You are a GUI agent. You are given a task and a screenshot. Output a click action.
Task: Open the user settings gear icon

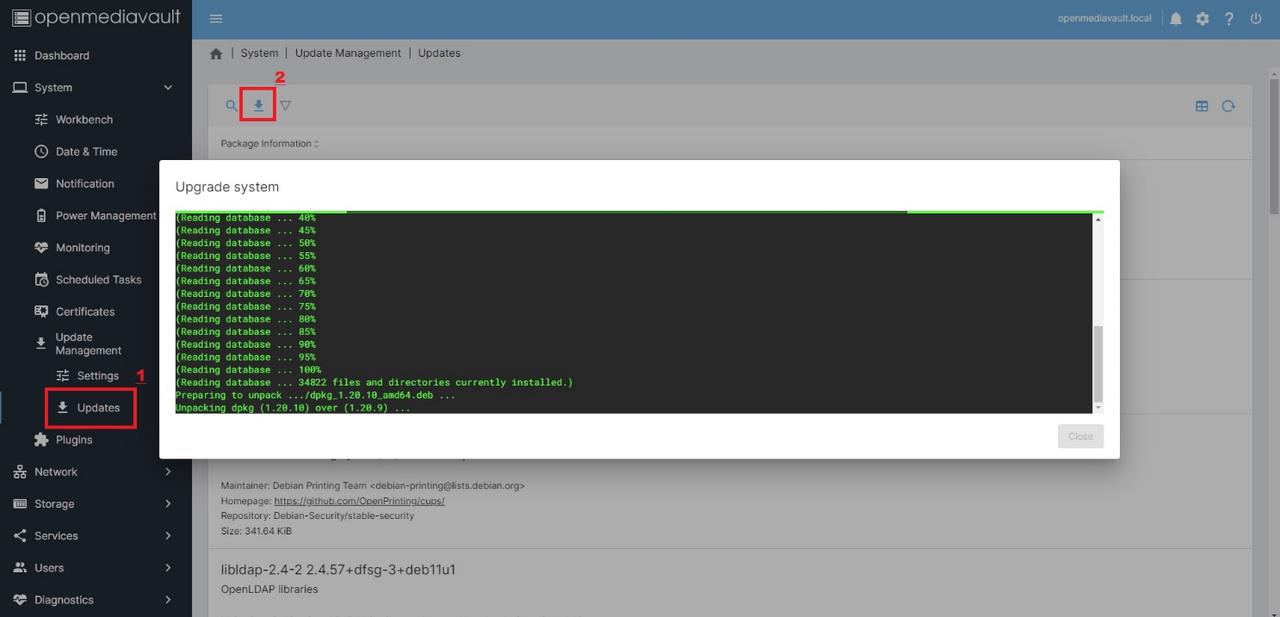pyautogui.click(x=1202, y=19)
